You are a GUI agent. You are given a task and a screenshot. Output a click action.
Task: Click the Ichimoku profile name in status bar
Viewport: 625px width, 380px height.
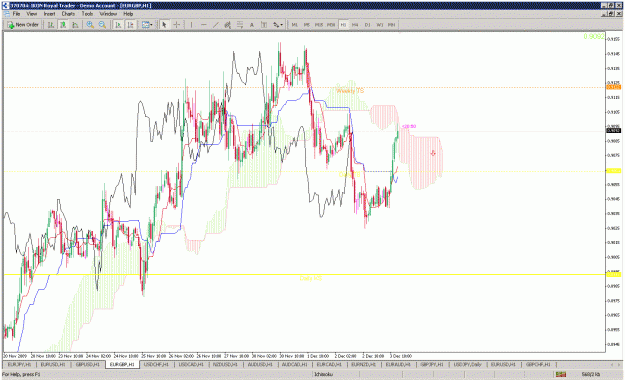tap(323, 374)
